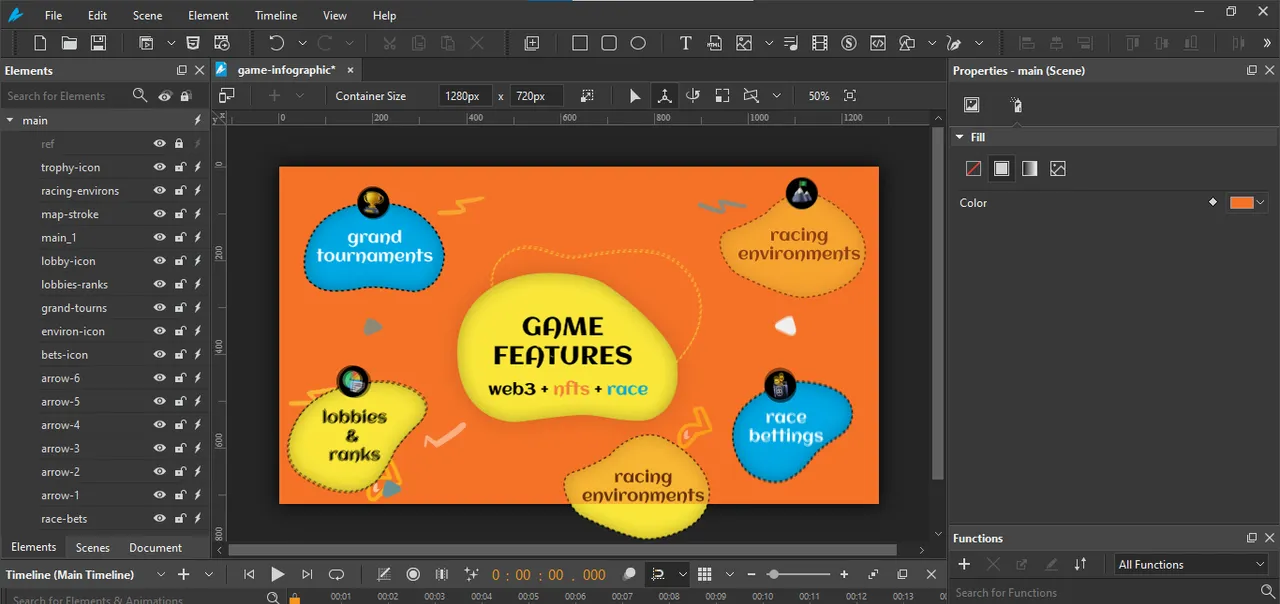Choose the Selection arrow tool

[635, 96]
